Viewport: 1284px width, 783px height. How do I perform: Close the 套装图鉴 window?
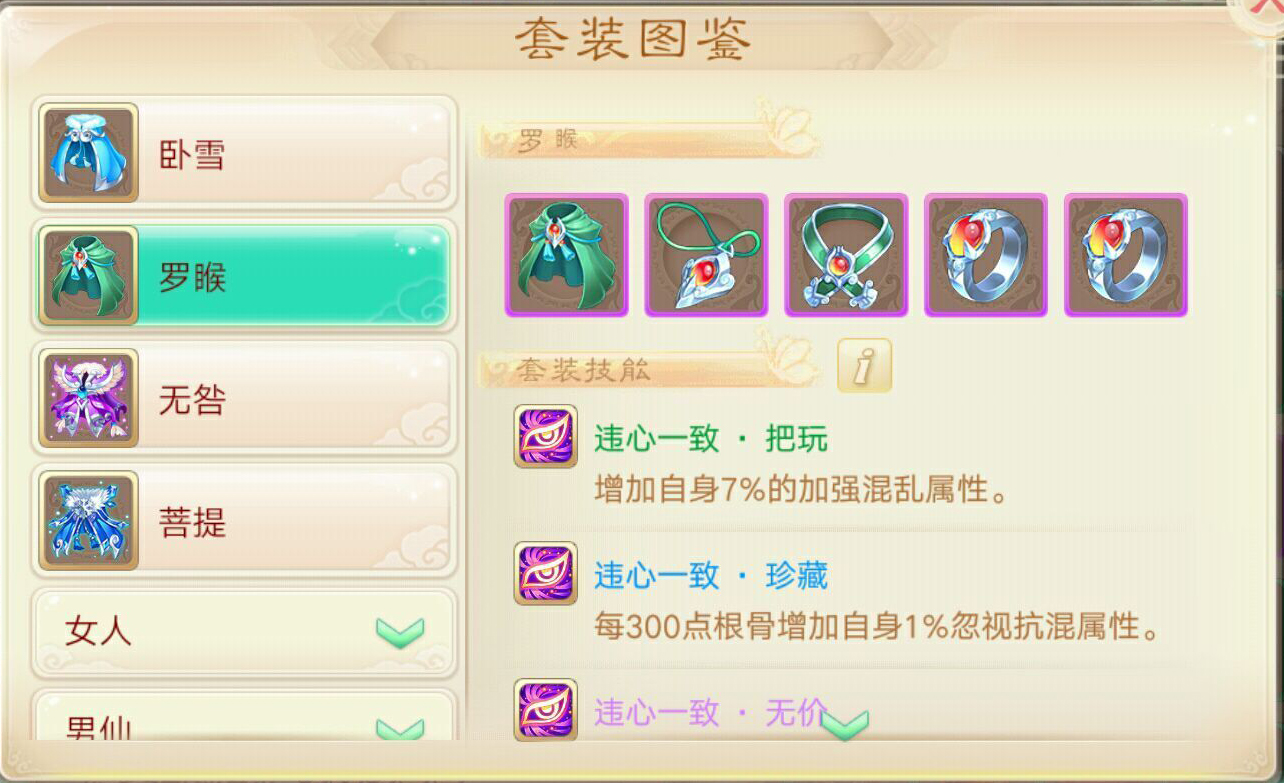(x=1262, y=12)
